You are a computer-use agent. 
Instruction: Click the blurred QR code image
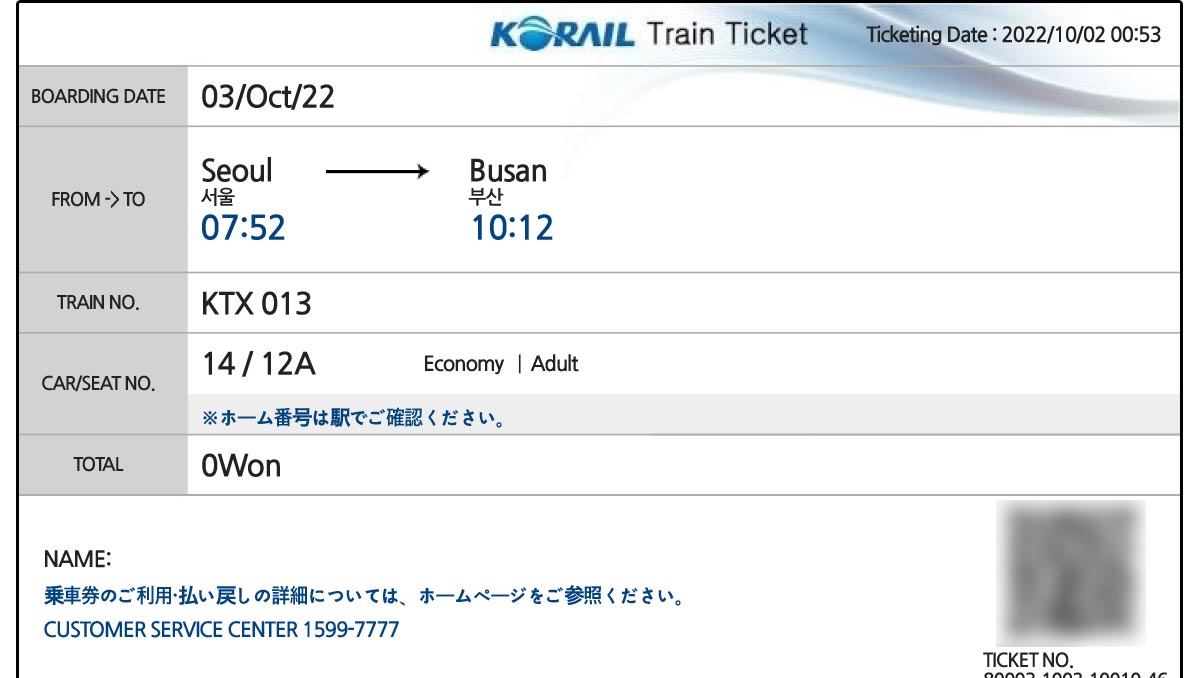click(1071, 573)
